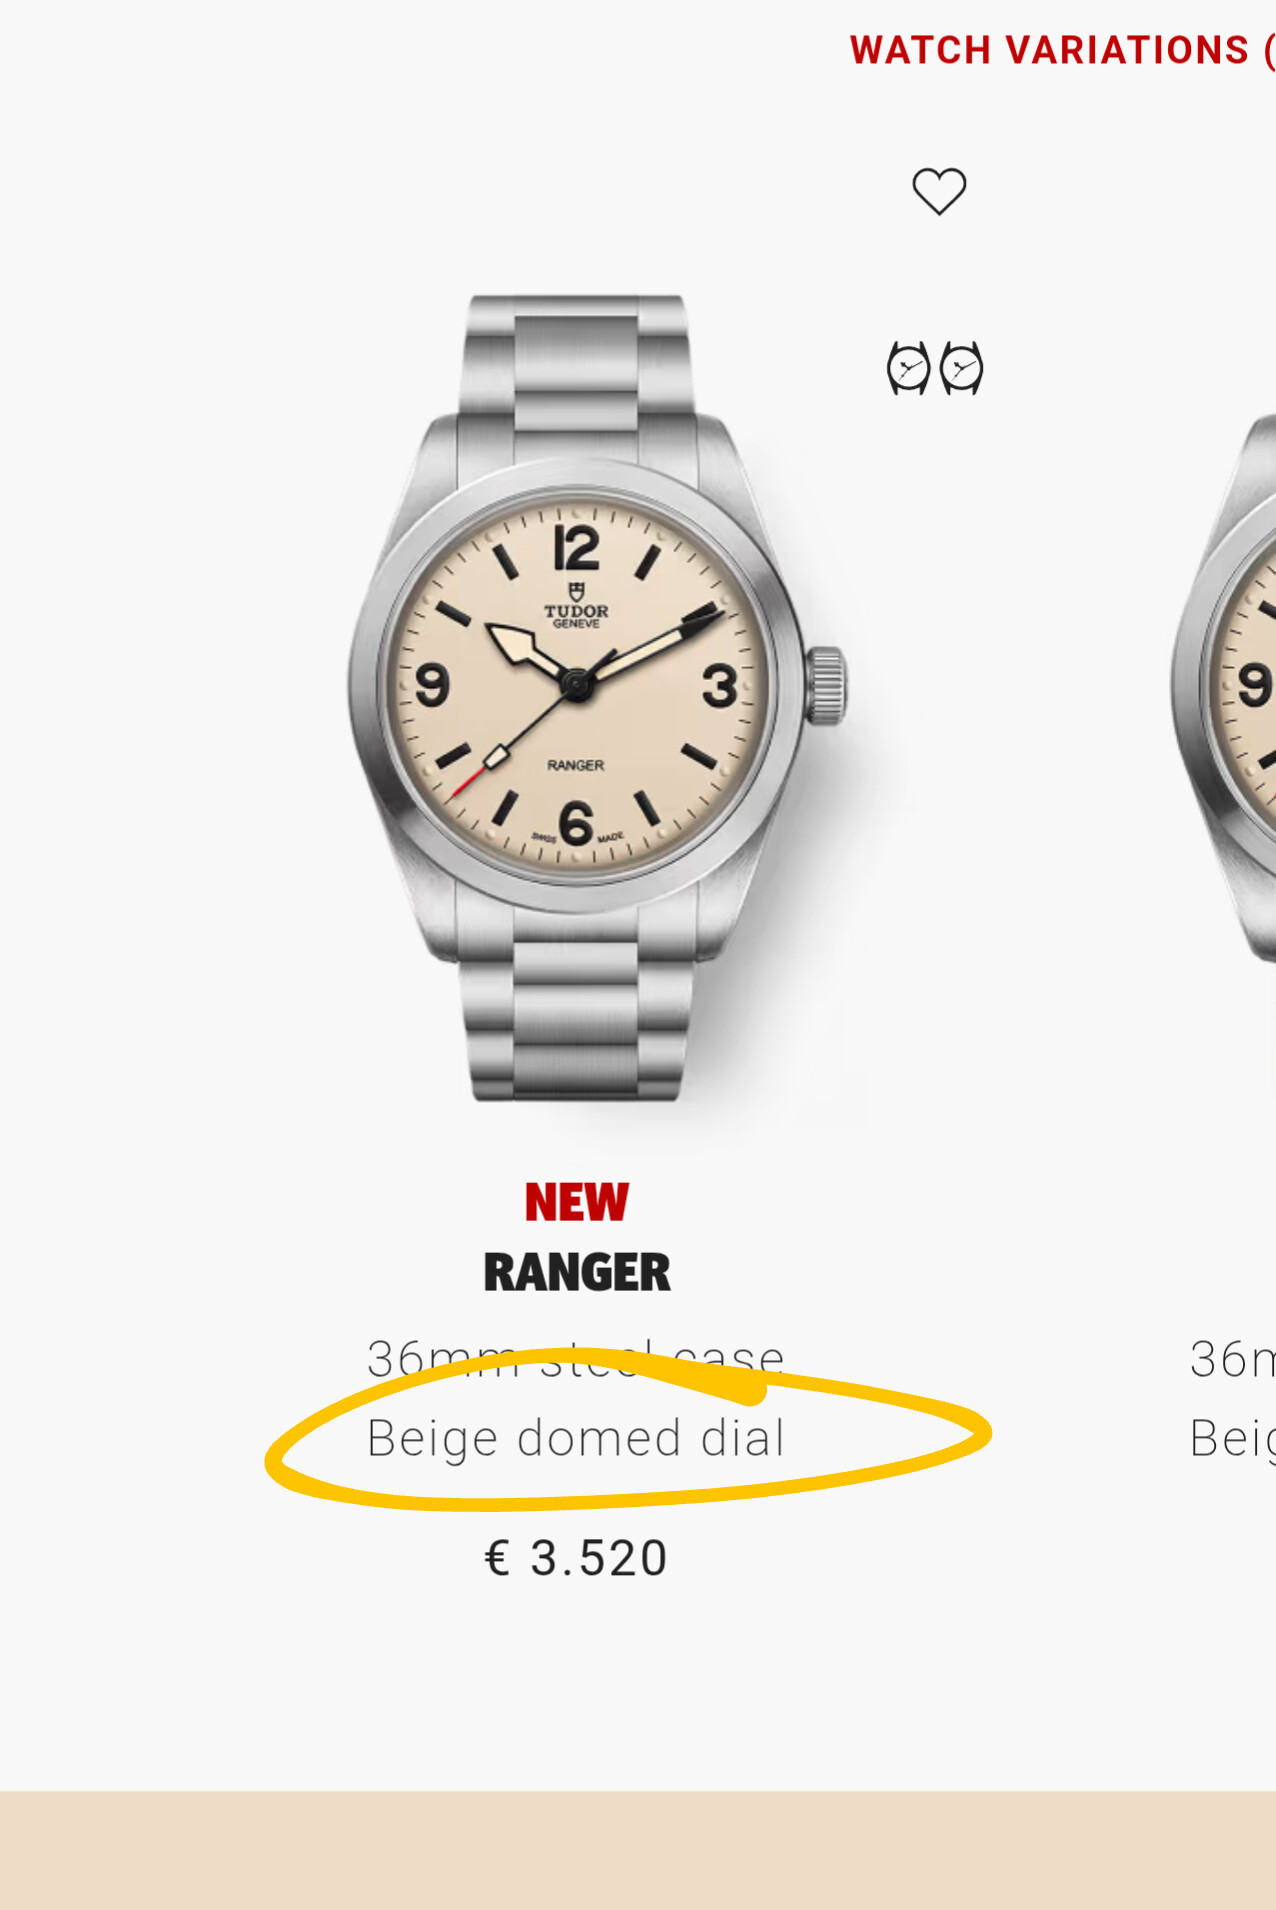The height and width of the screenshot is (1910, 1276).
Task: Open the second watch's 36m description text
Action: [1232, 1360]
